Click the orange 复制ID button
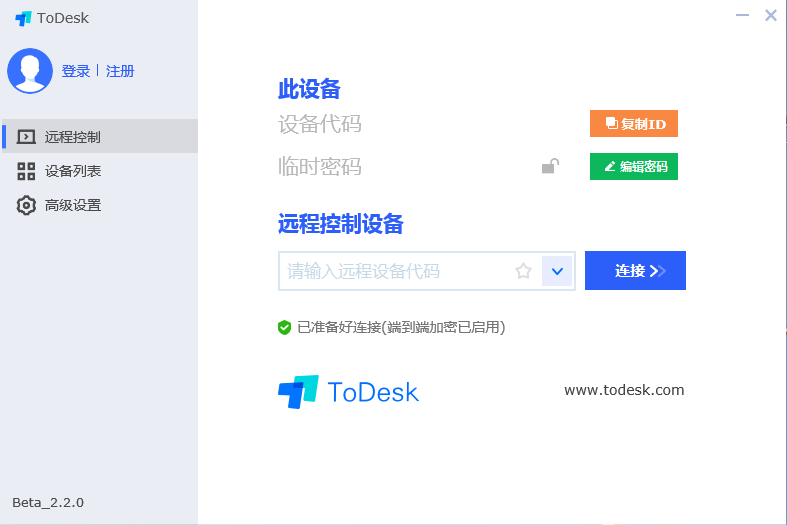The height and width of the screenshot is (525, 787). coord(634,123)
